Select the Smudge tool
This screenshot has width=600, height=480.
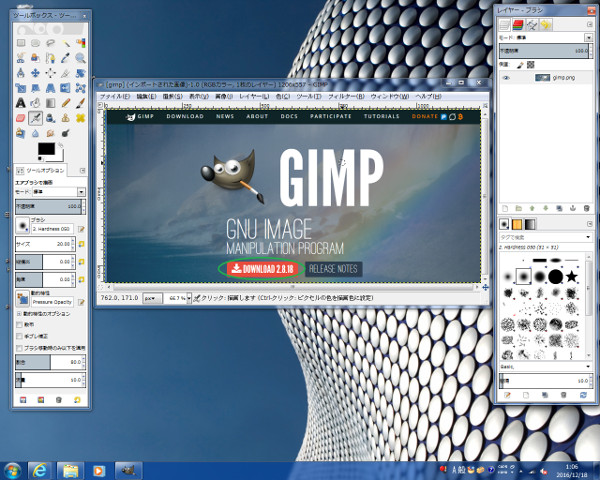[x=51, y=133]
